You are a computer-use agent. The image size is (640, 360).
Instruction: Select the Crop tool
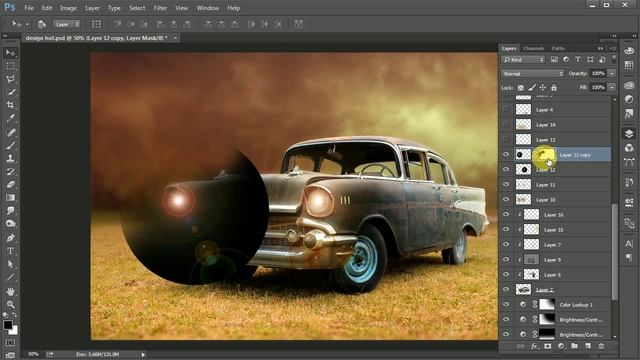click(x=10, y=105)
